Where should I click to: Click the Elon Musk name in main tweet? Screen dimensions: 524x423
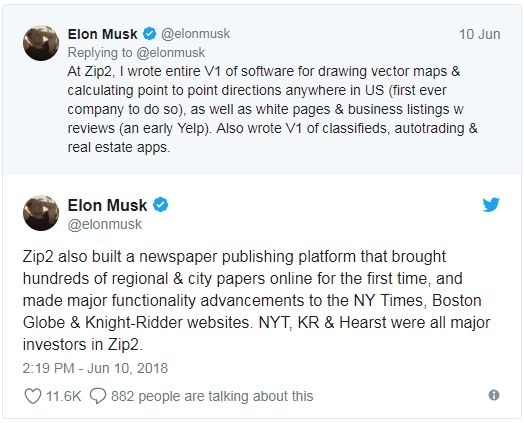coord(107,205)
